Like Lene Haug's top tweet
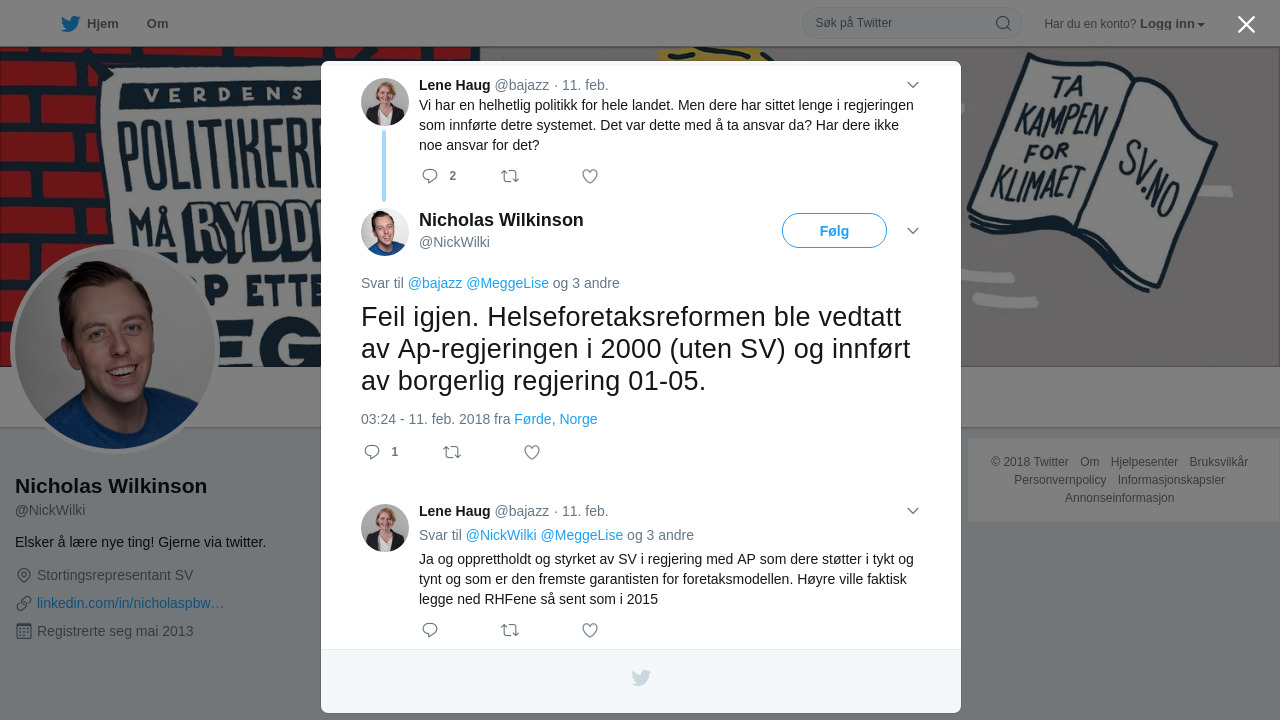 tap(590, 176)
